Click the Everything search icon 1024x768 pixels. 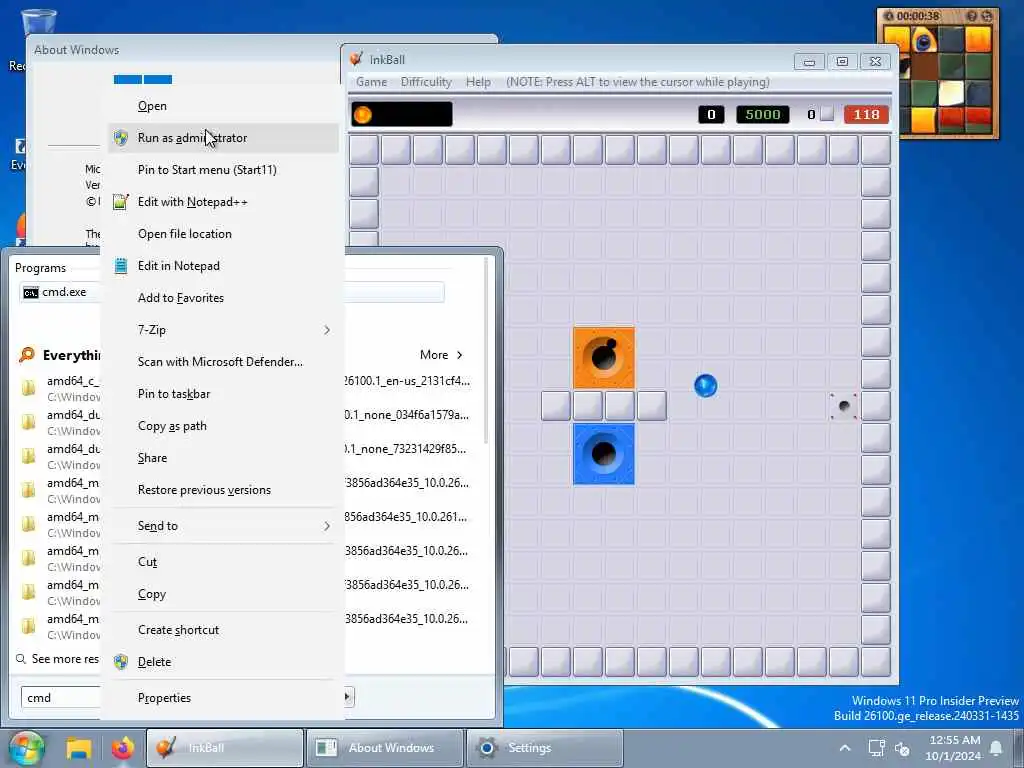(x=27, y=355)
